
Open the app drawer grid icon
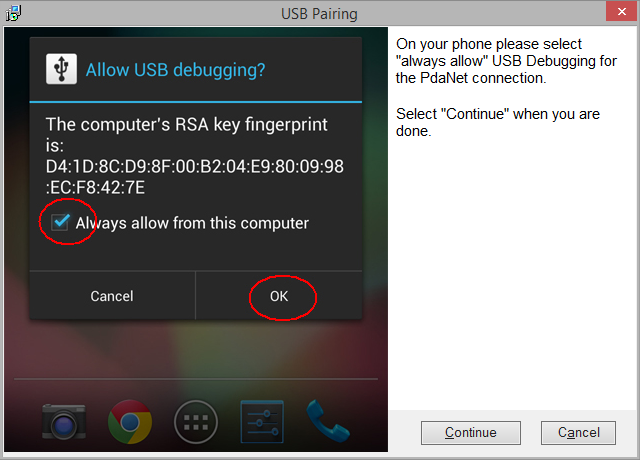[196, 422]
